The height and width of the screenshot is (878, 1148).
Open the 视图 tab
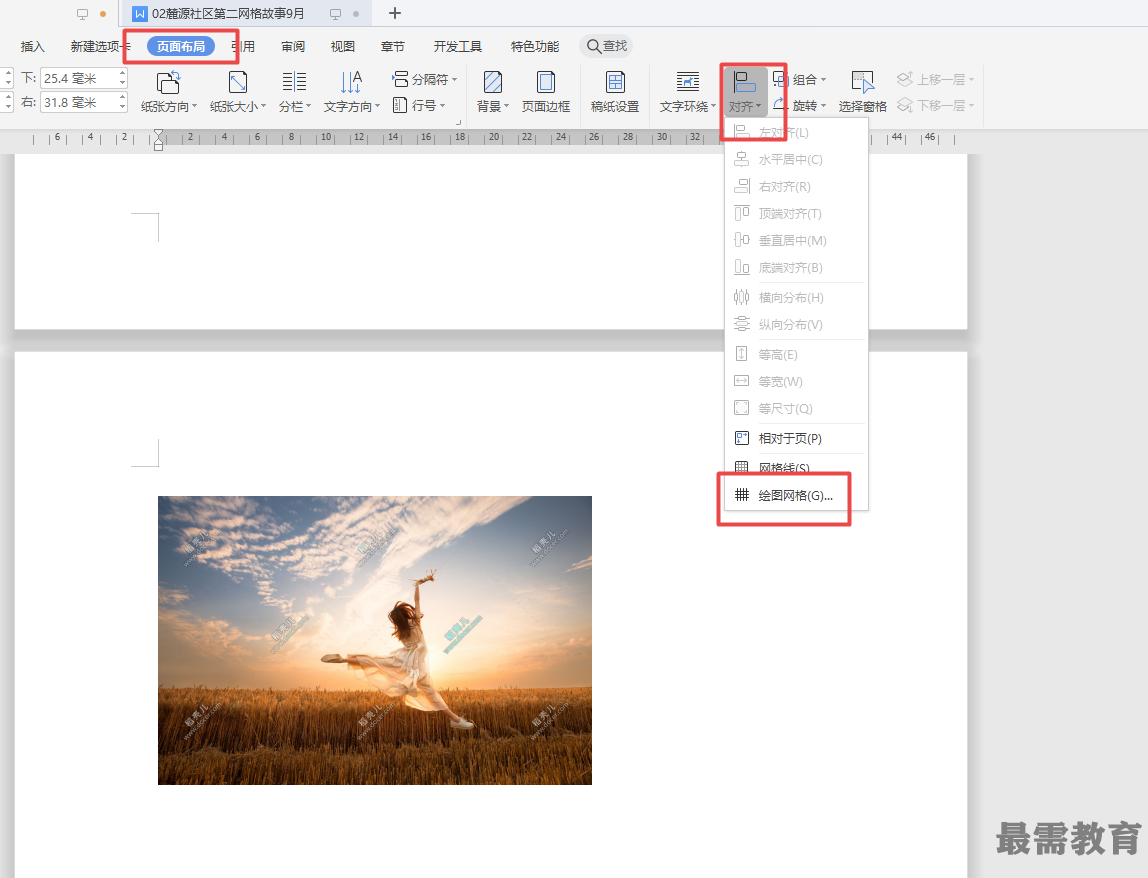tap(343, 47)
